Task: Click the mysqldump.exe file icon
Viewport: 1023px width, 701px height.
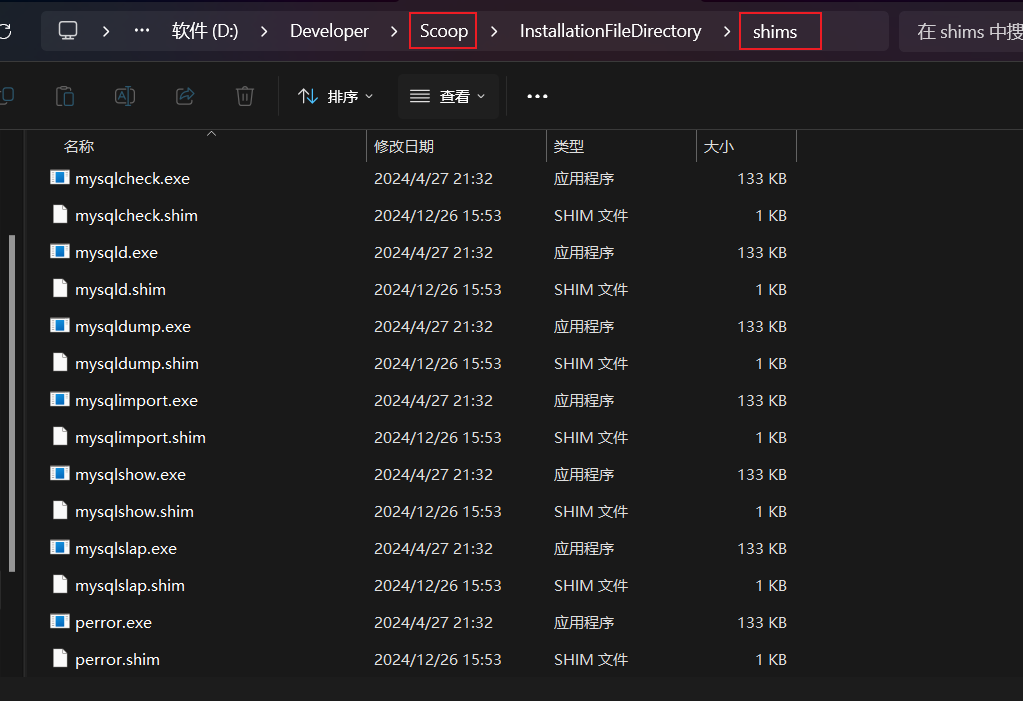Action: (x=60, y=326)
